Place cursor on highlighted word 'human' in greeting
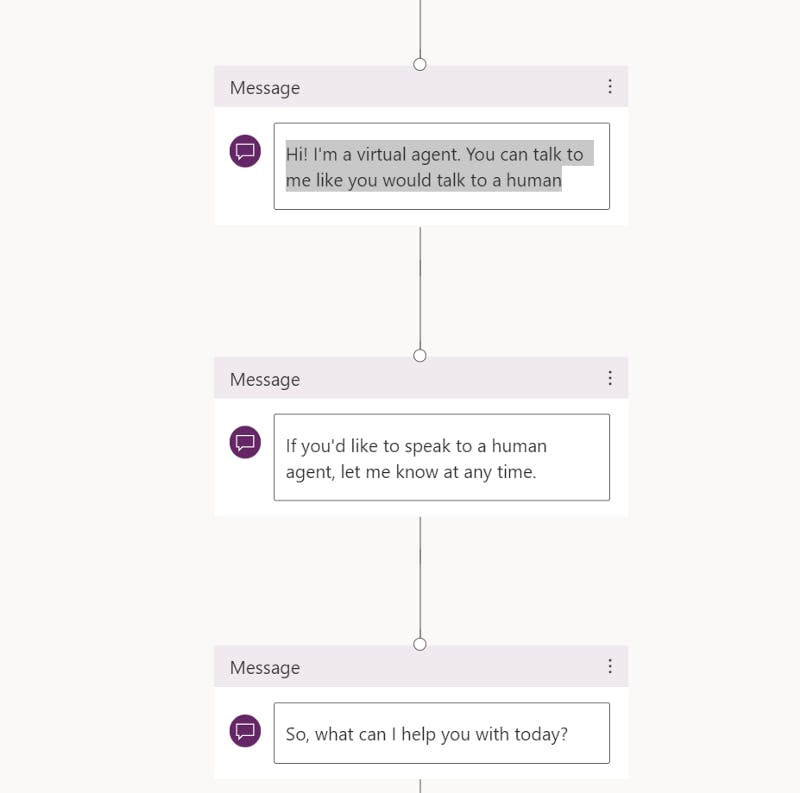Viewport: 800px width, 793px height. pyautogui.click(x=534, y=181)
